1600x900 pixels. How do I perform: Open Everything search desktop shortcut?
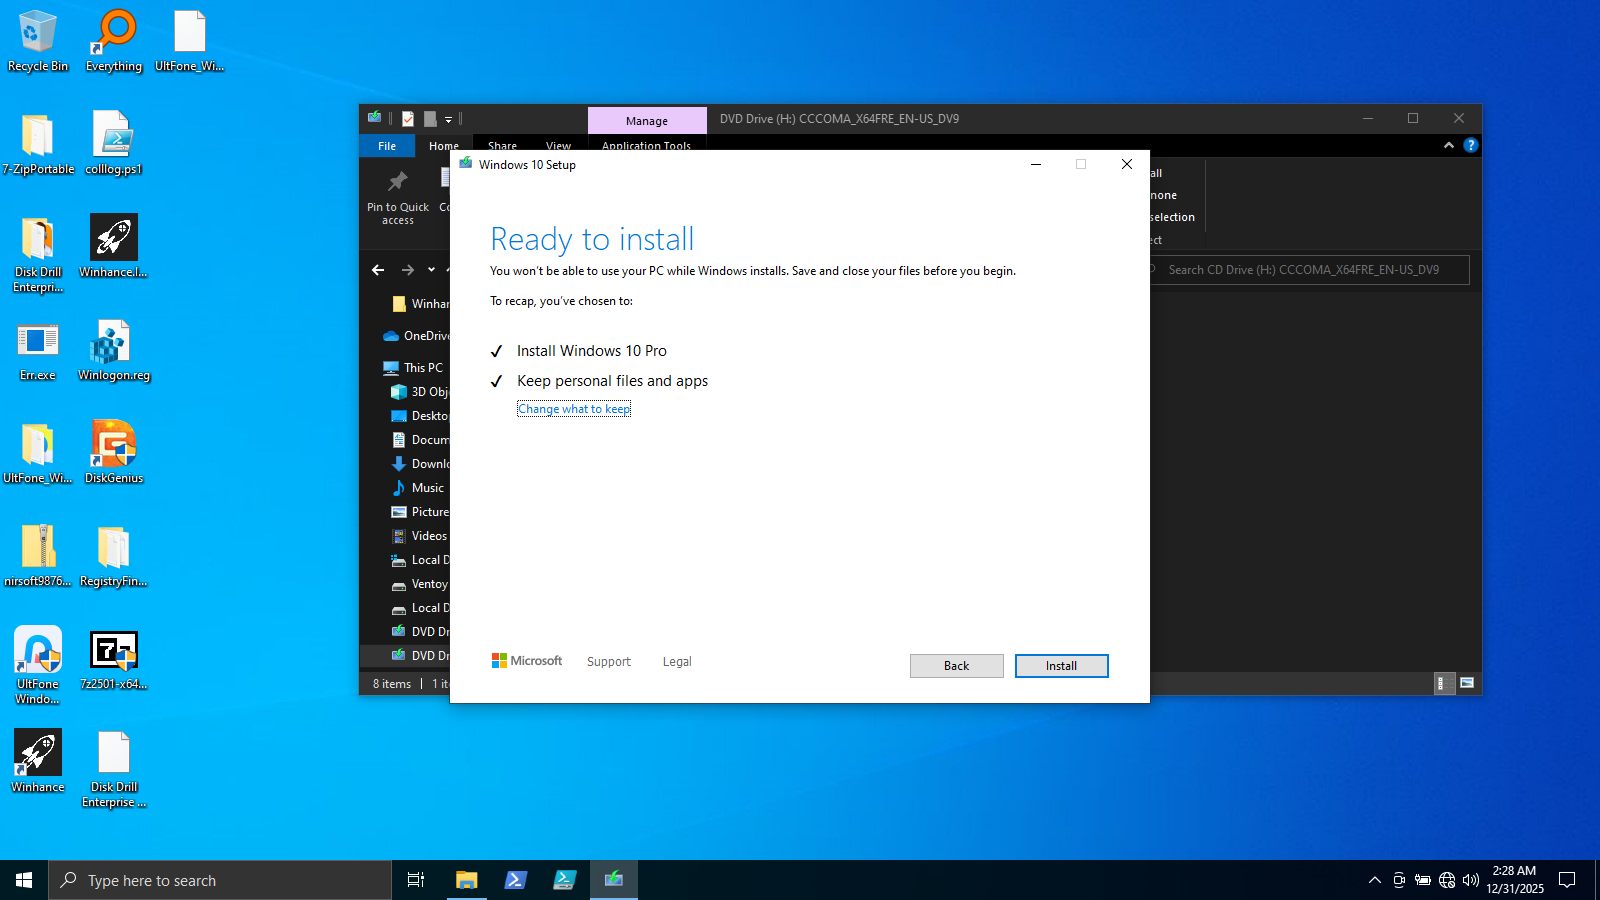(114, 41)
